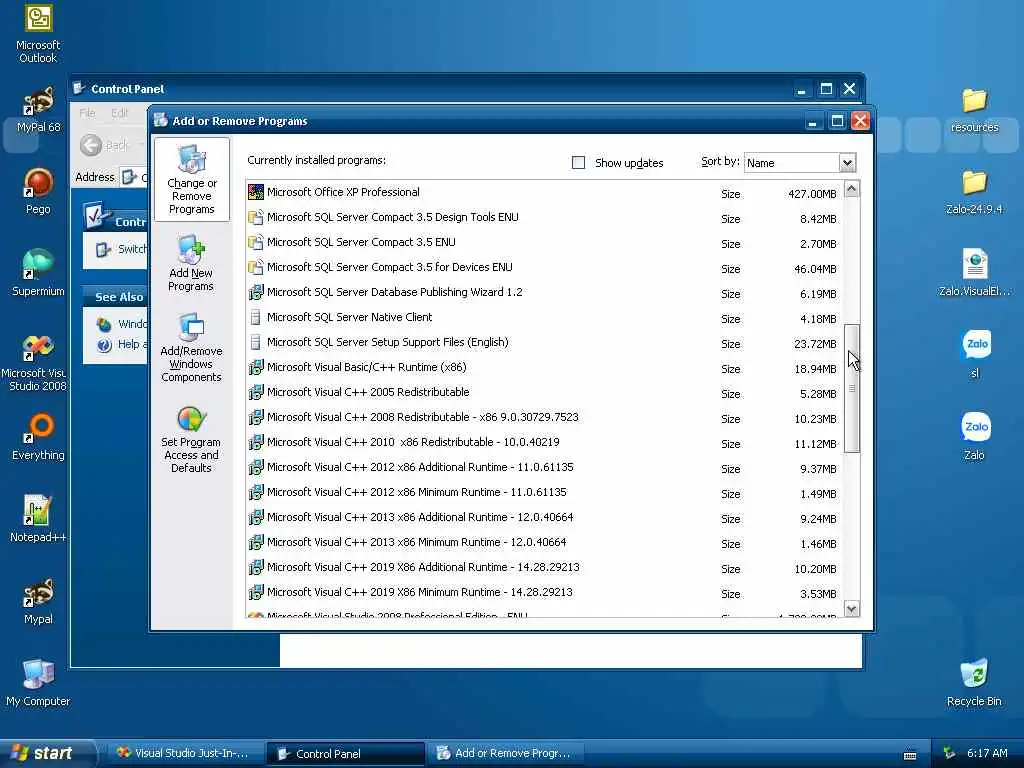
Task: Open Recycle Bin desktop icon
Action: click(x=974, y=683)
